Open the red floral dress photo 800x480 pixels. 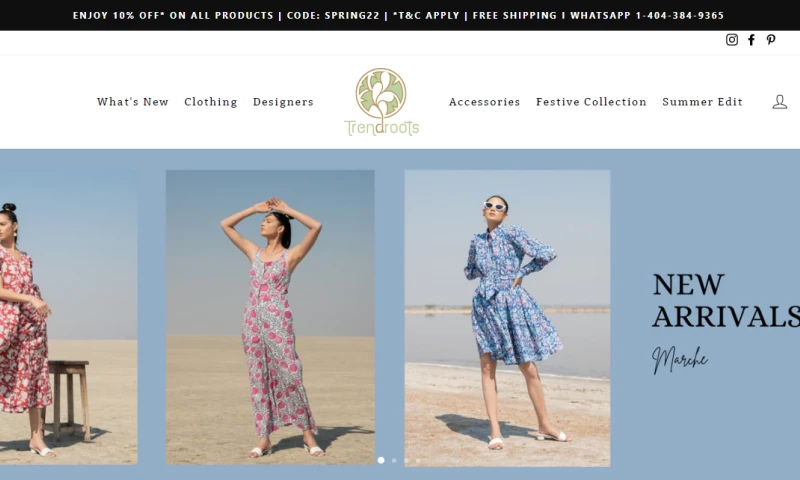click(x=68, y=317)
